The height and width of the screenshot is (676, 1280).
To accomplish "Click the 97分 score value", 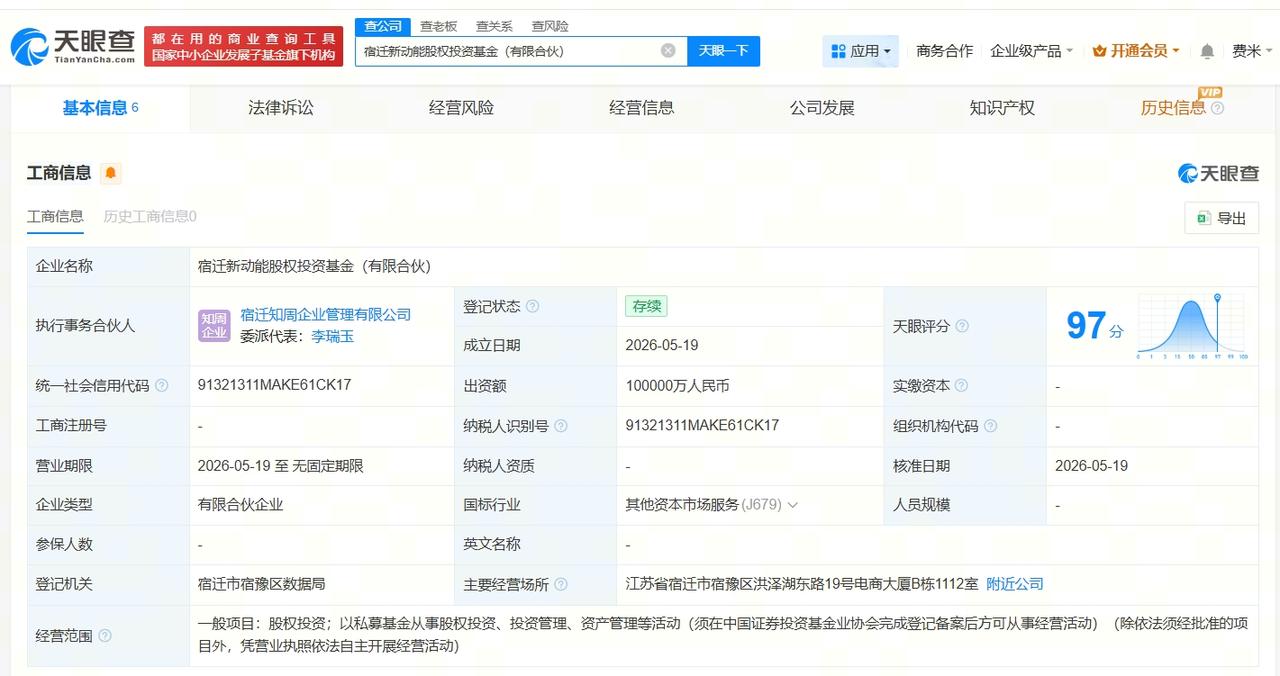I will (x=1094, y=326).
